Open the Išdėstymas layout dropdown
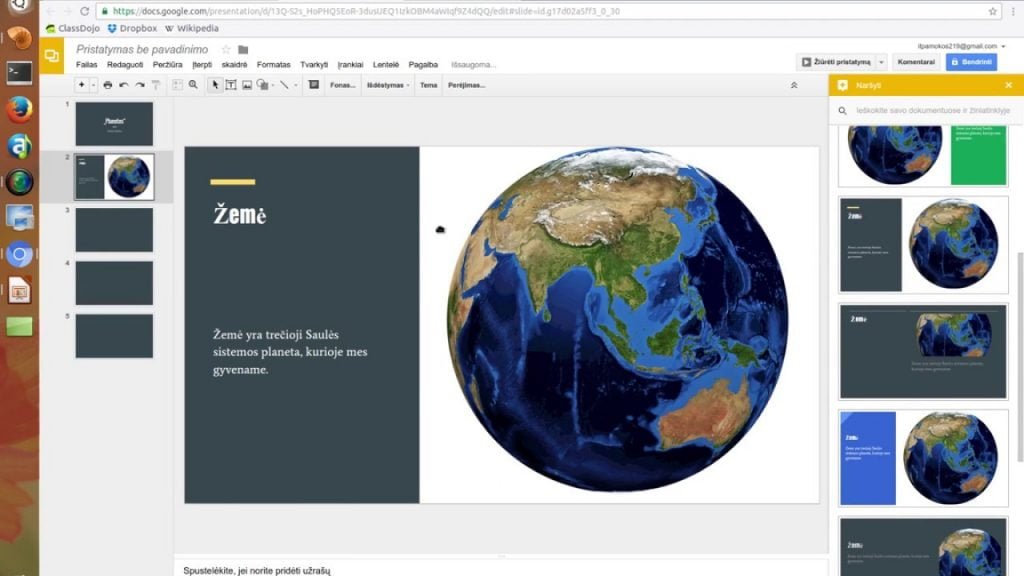The height and width of the screenshot is (576, 1024). (x=388, y=85)
